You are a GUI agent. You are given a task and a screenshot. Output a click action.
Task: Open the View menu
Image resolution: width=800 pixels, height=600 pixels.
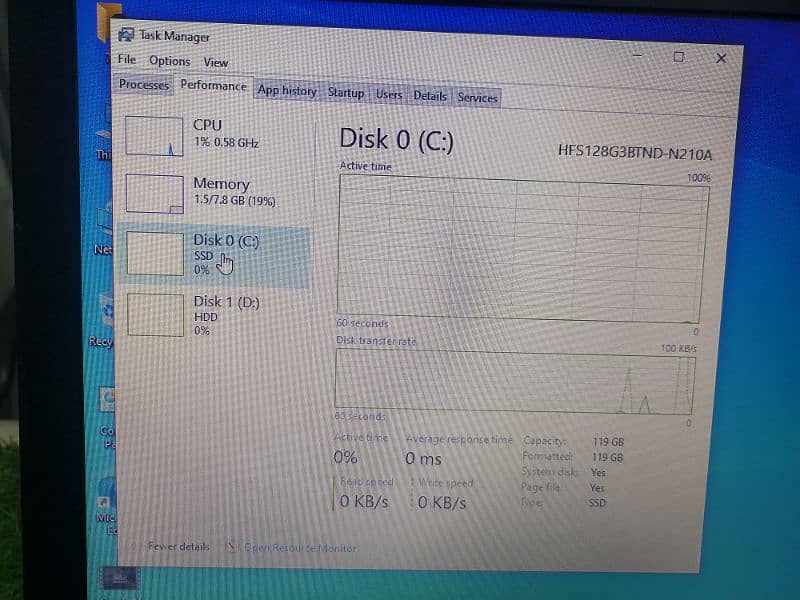coord(215,62)
